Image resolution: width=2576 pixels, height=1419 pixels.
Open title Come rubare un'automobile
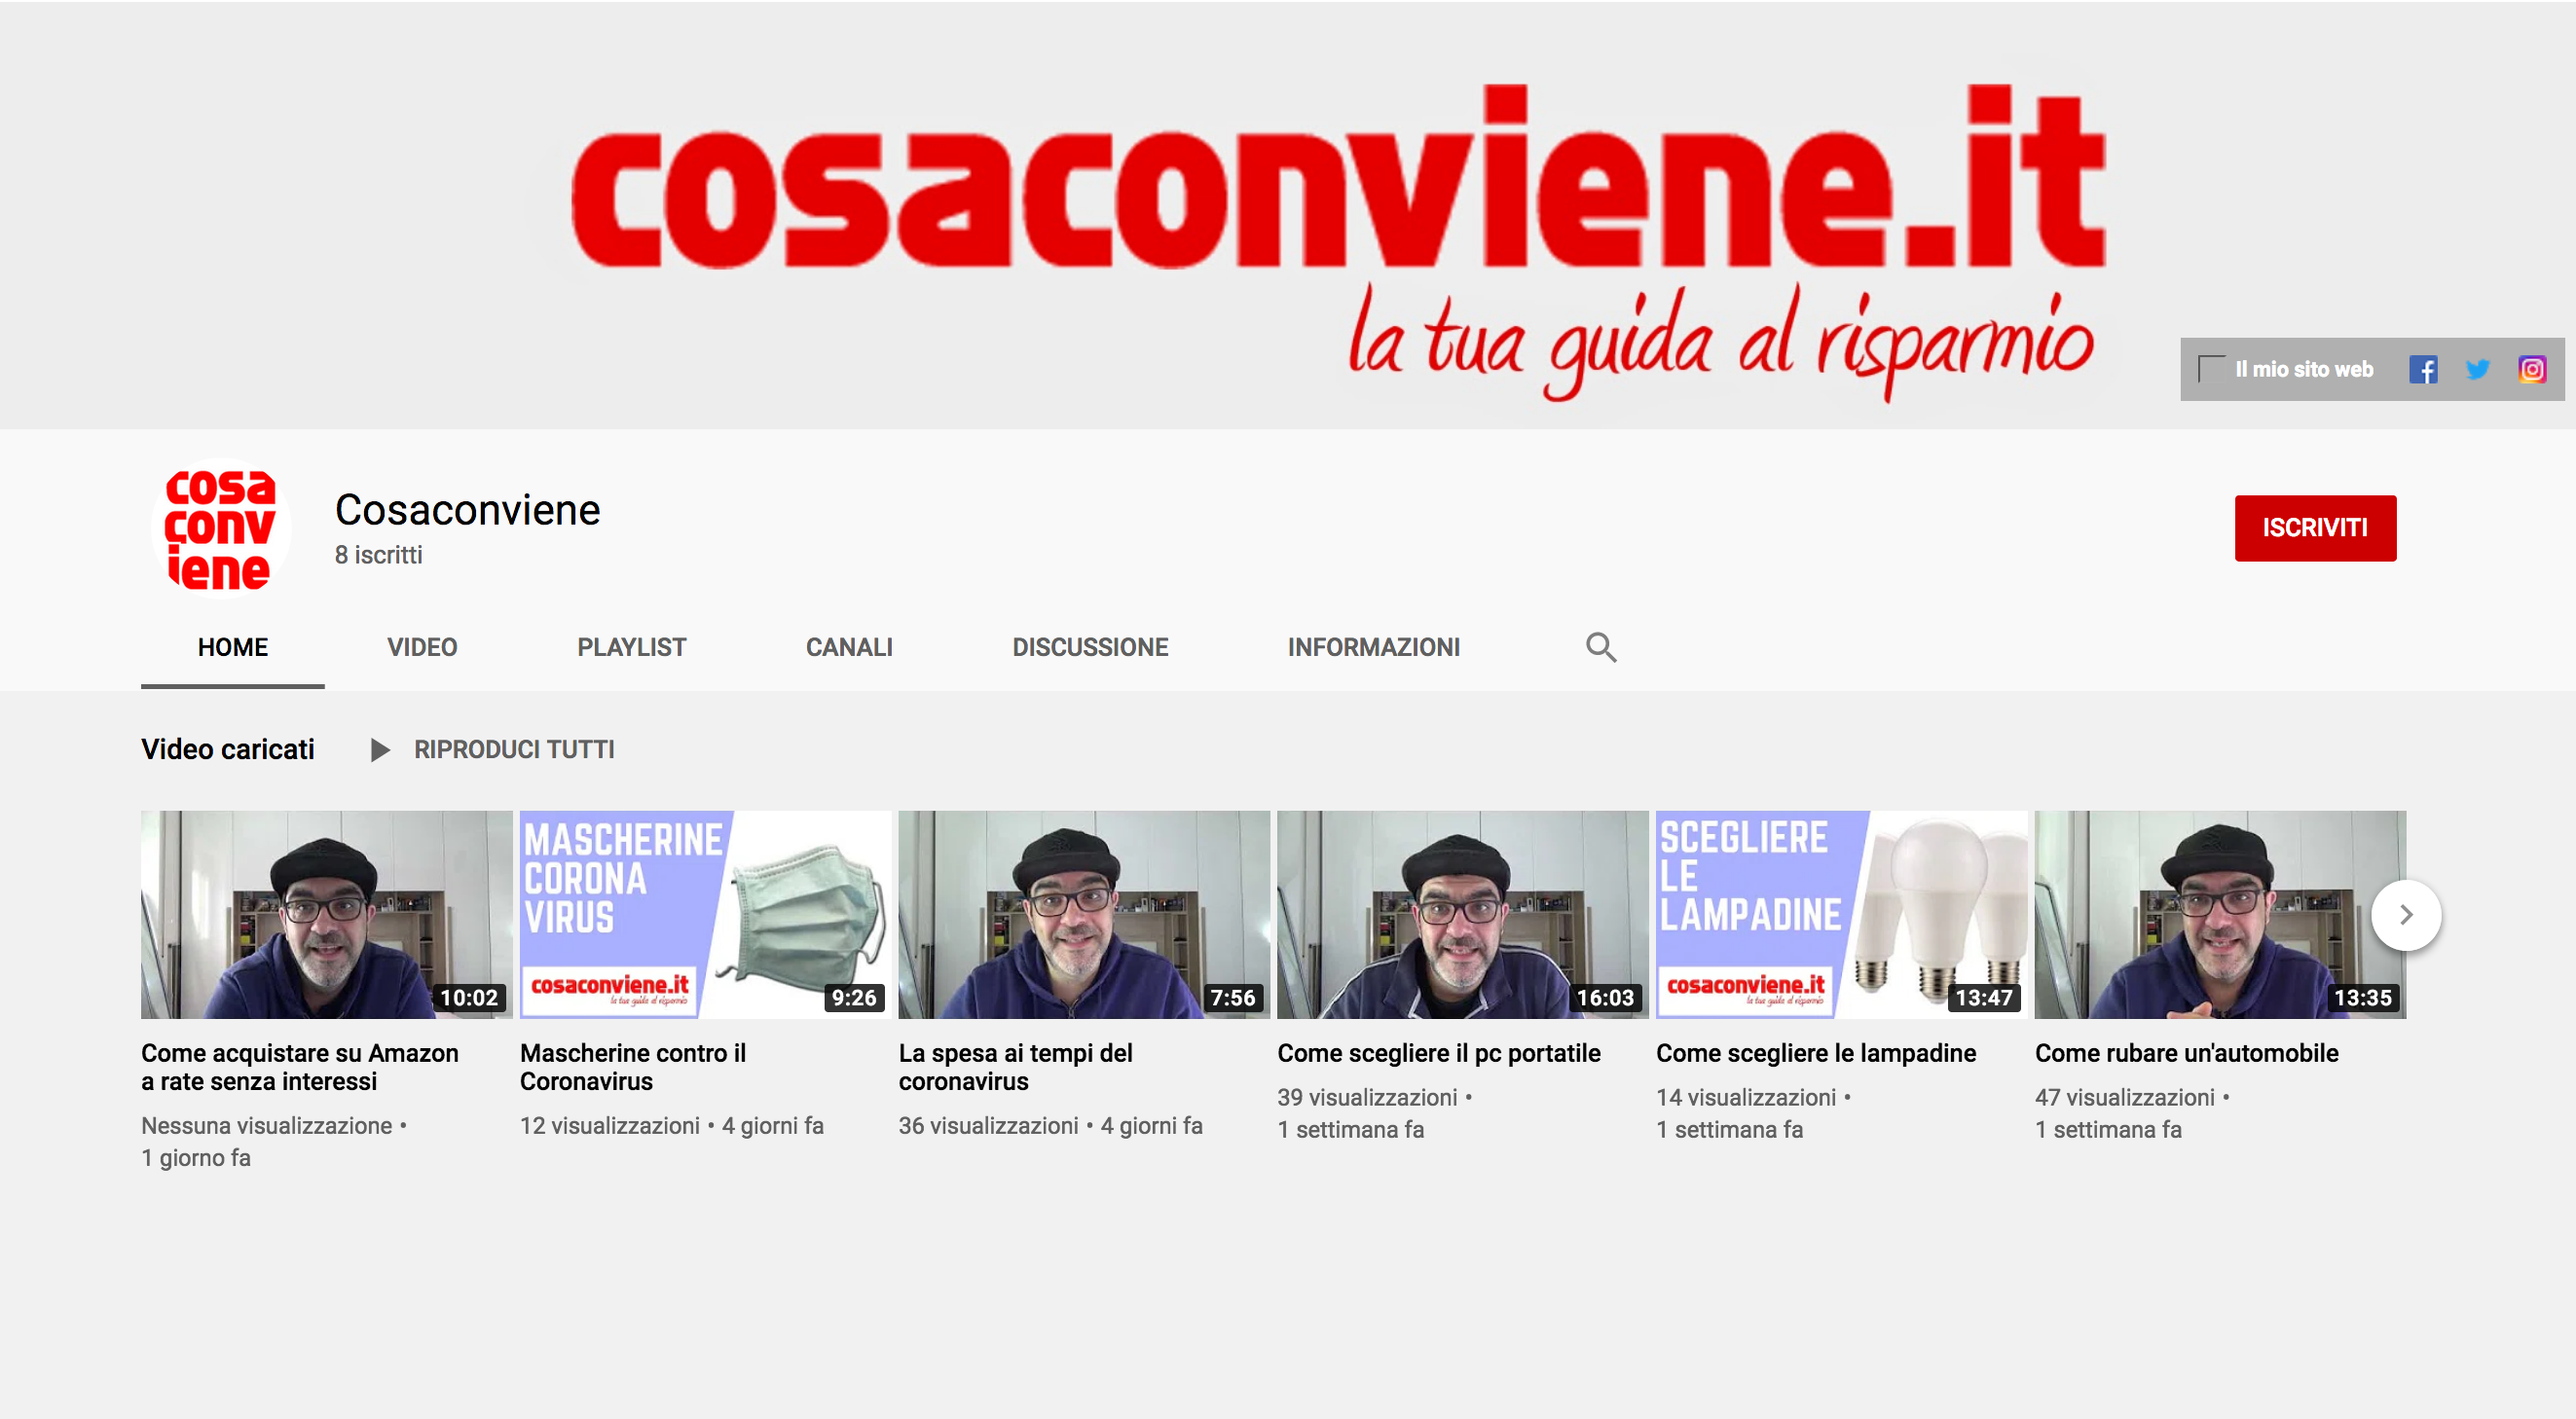point(2186,1053)
